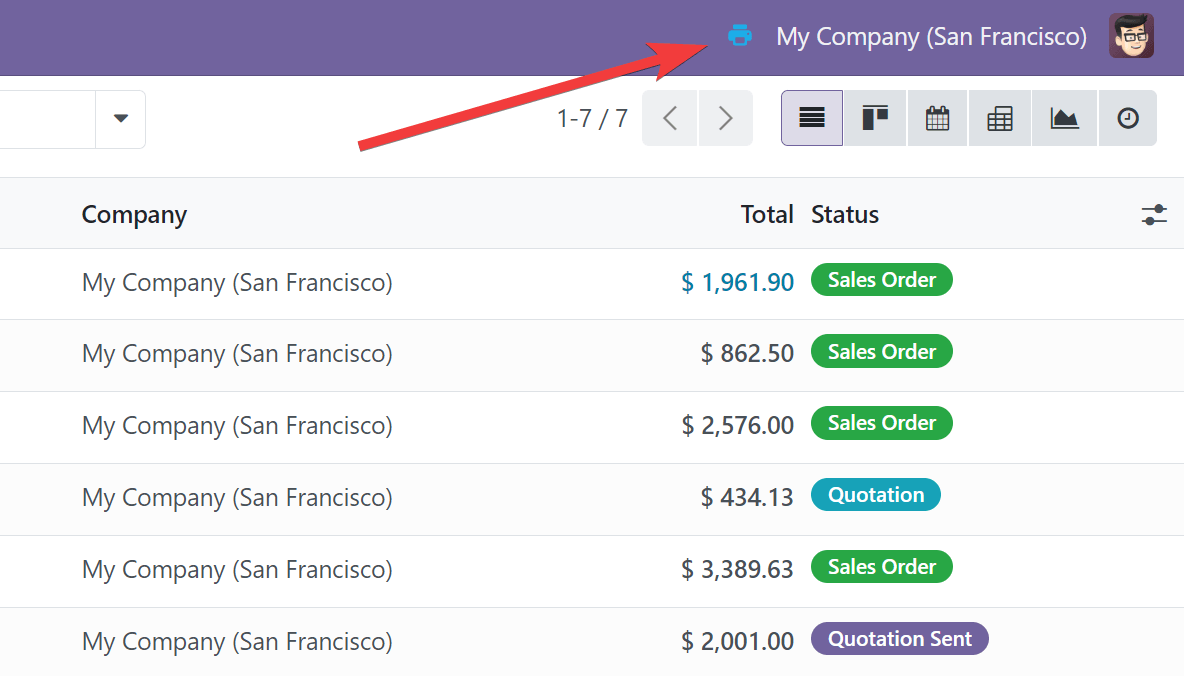Go to the previous page of records
The width and height of the screenshot is (1184, 676).
pos(670,118)
